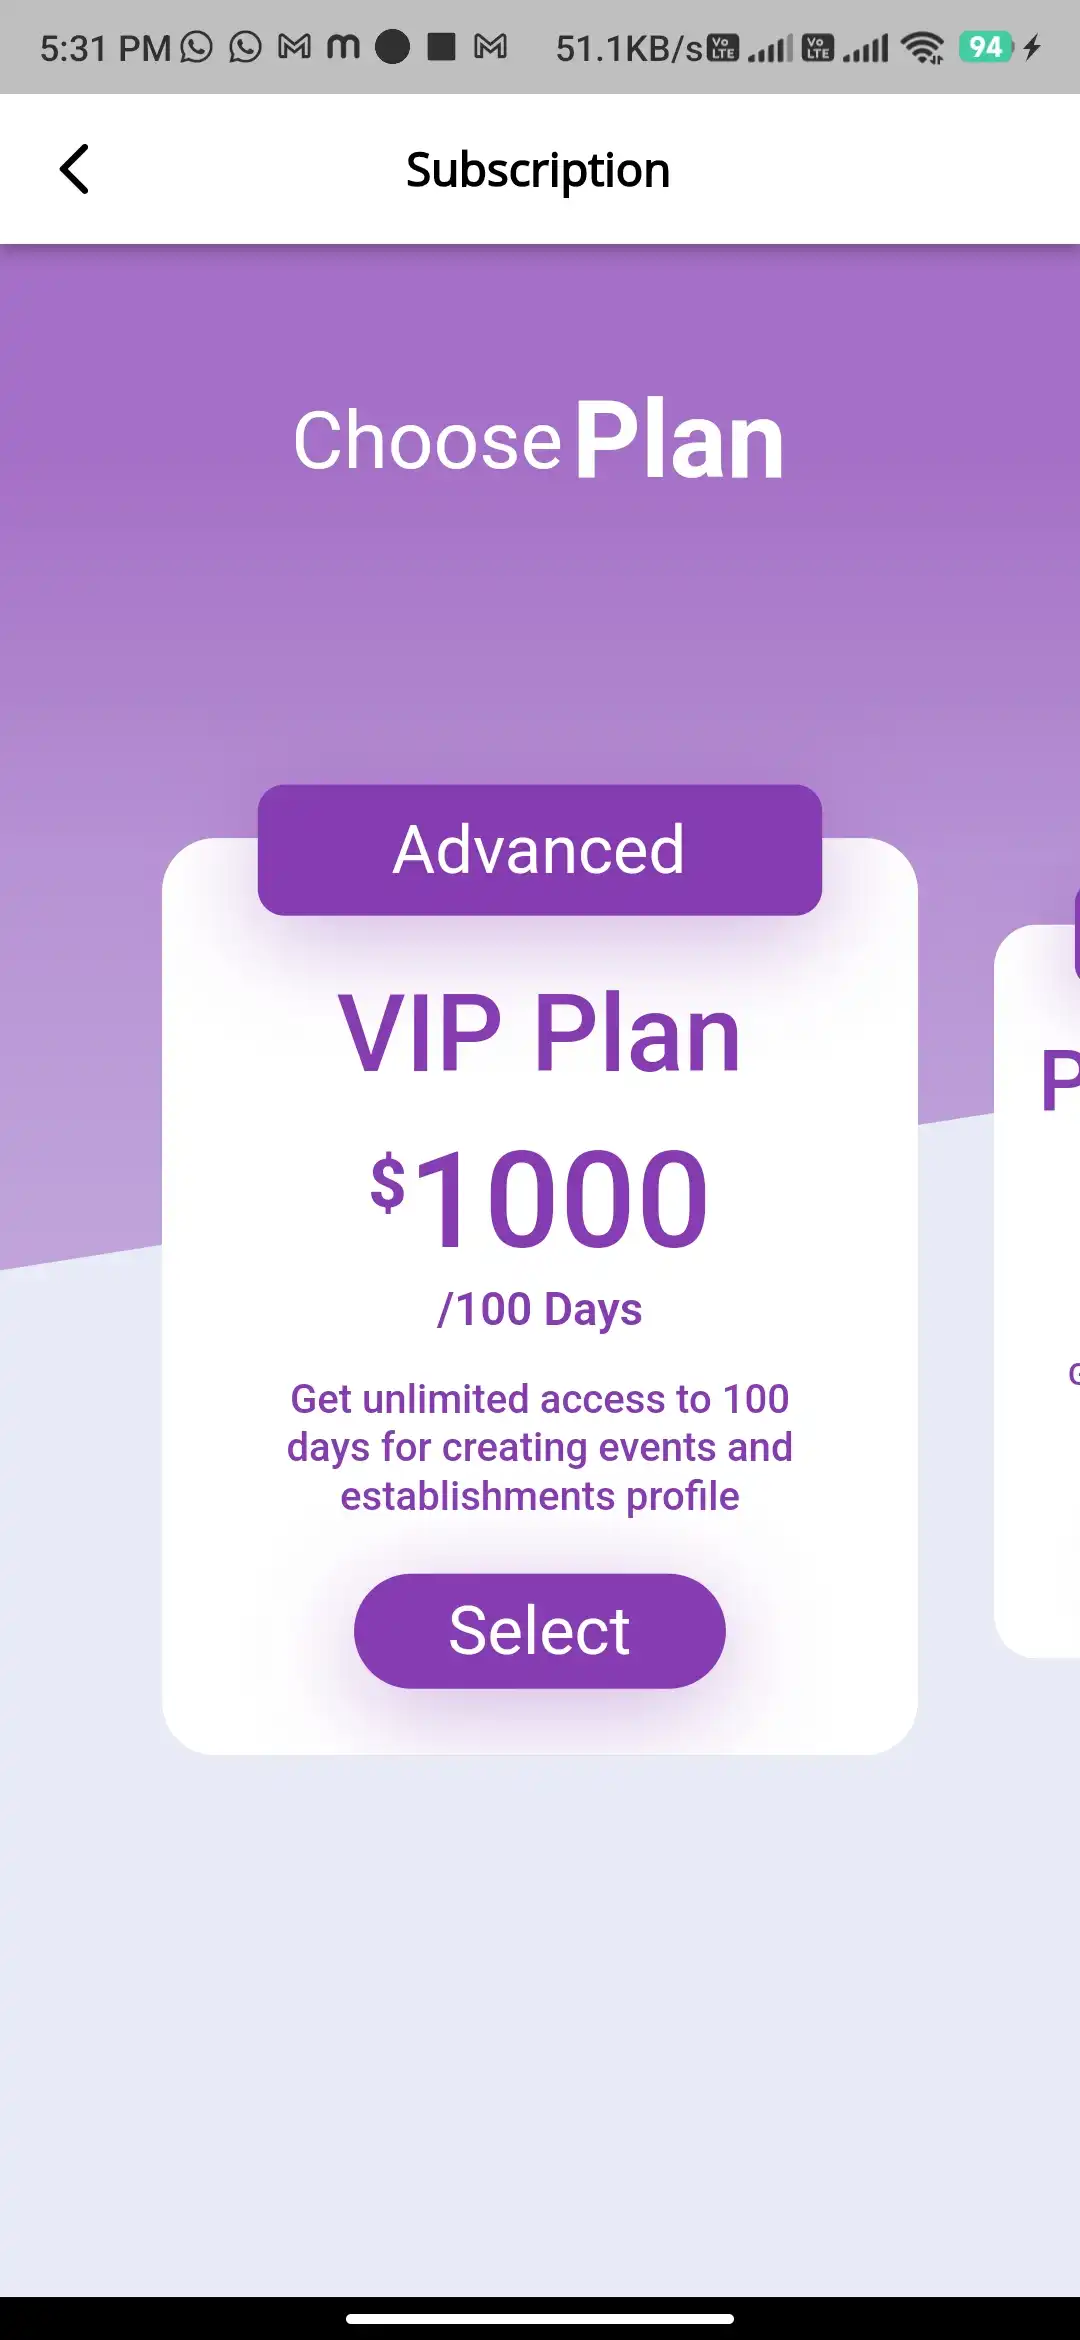Tap the back arrow to exit Subscription

(x=75, y=168)
